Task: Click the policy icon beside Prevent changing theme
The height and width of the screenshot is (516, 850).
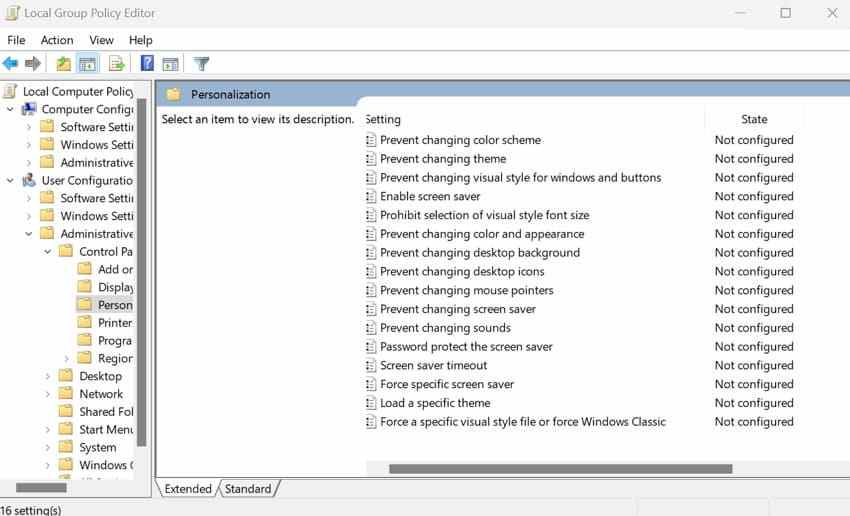Action: (371, 159)
